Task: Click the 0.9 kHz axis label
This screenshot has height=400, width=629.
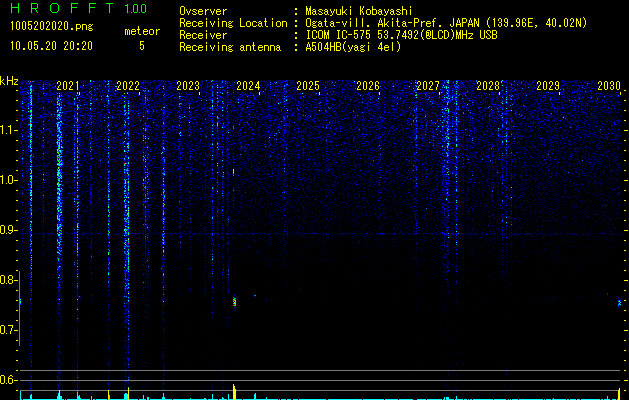Action: (9, 230)
